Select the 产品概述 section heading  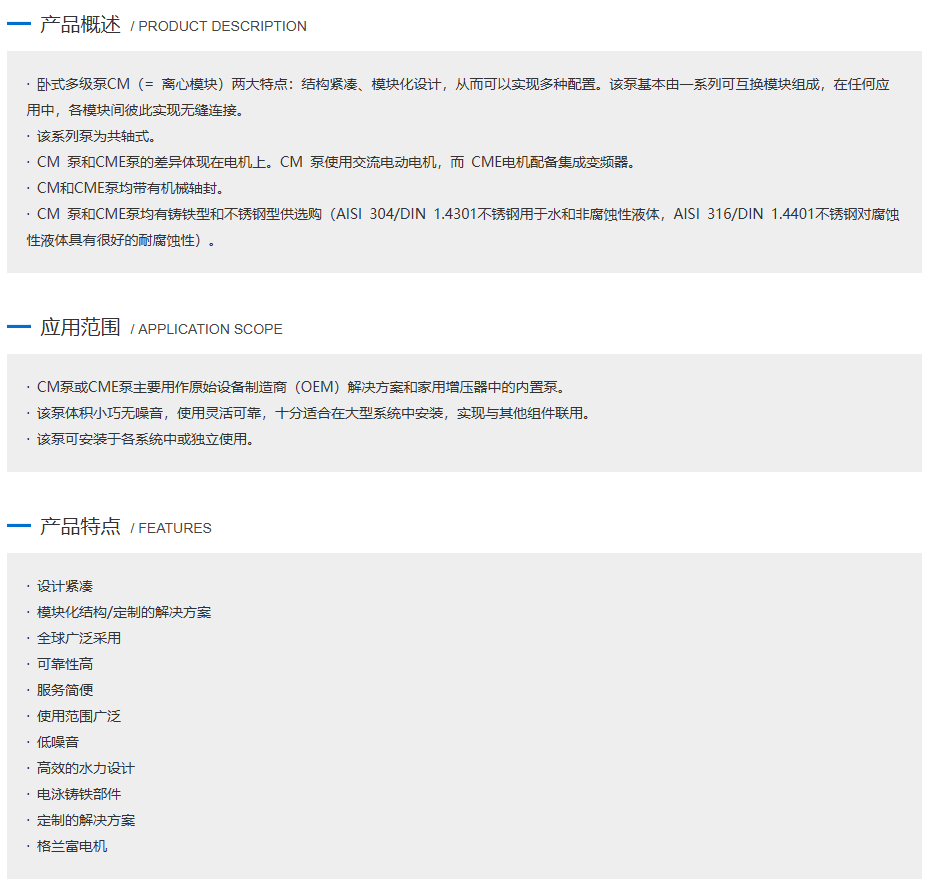coord(80,25)
